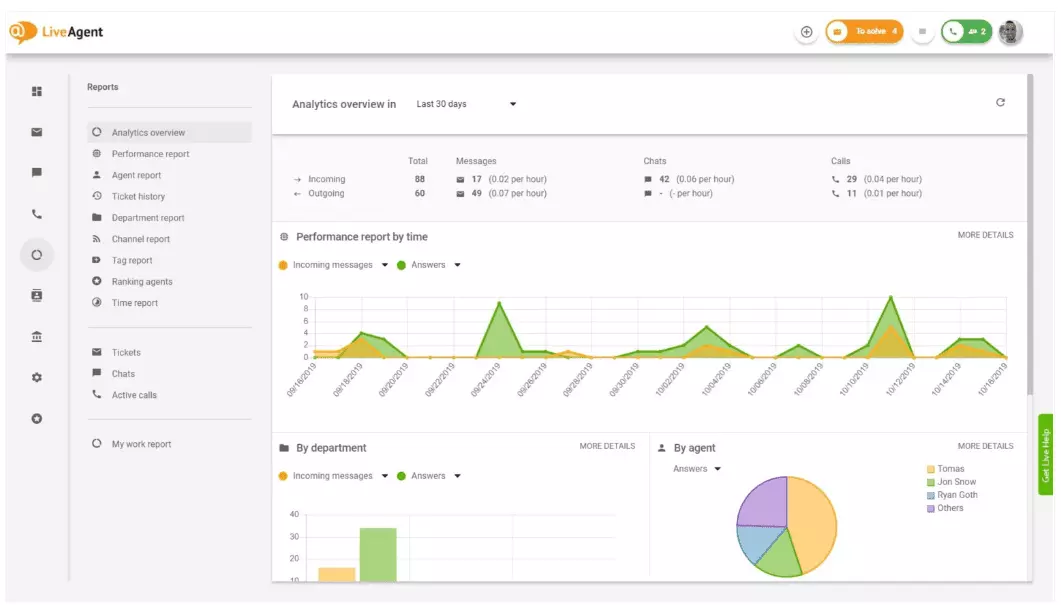Open the Incoming messages dropdown in Performance report
This screenshot has height=605, width=1061.
coord(340,264)
